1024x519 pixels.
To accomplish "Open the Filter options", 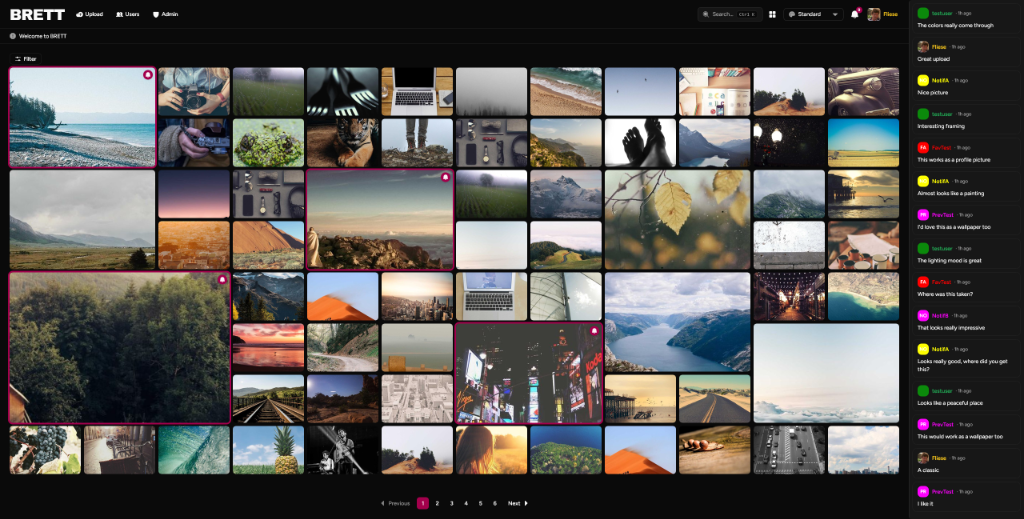I will pyautogui.click(x=25, y=59).
